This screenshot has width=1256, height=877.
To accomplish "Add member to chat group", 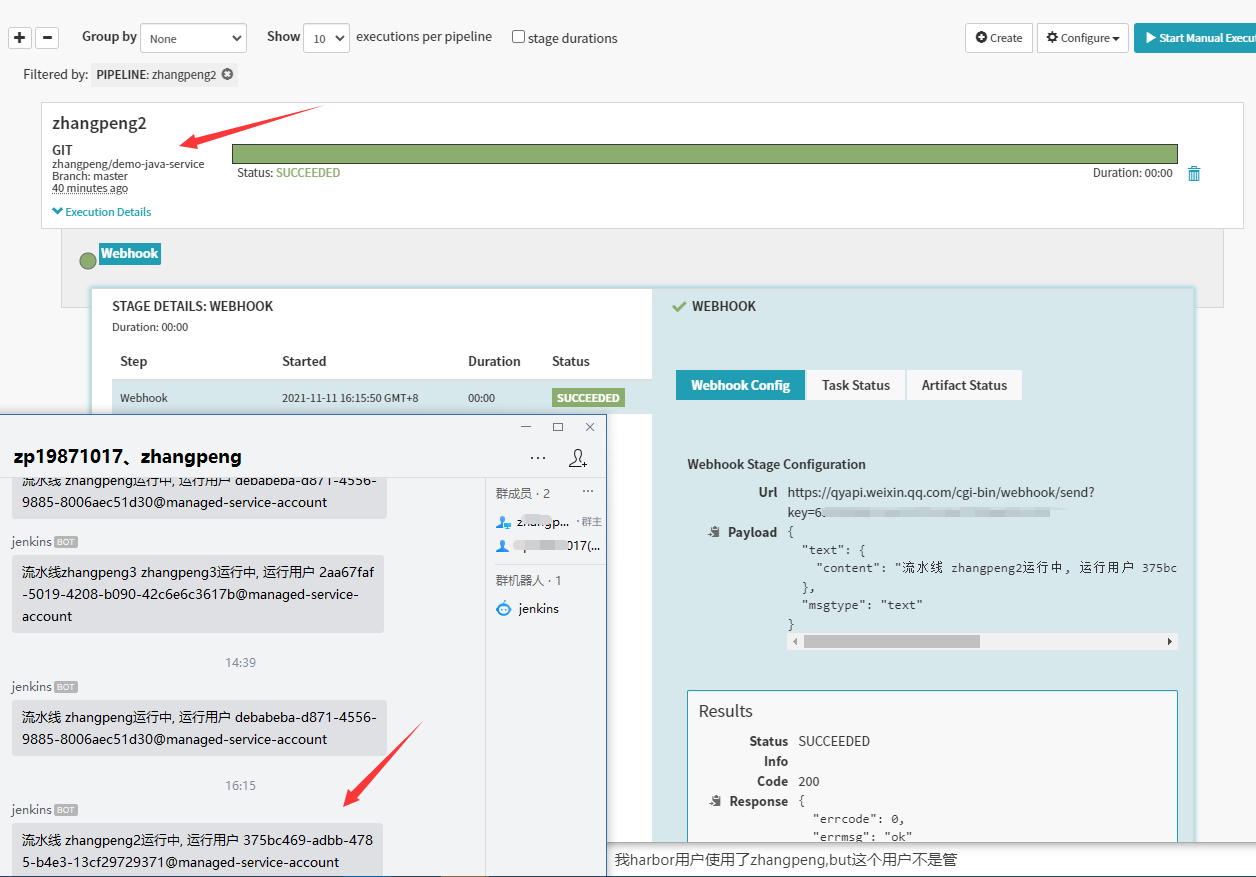I will pyautogui.click(x=578, y=458).
